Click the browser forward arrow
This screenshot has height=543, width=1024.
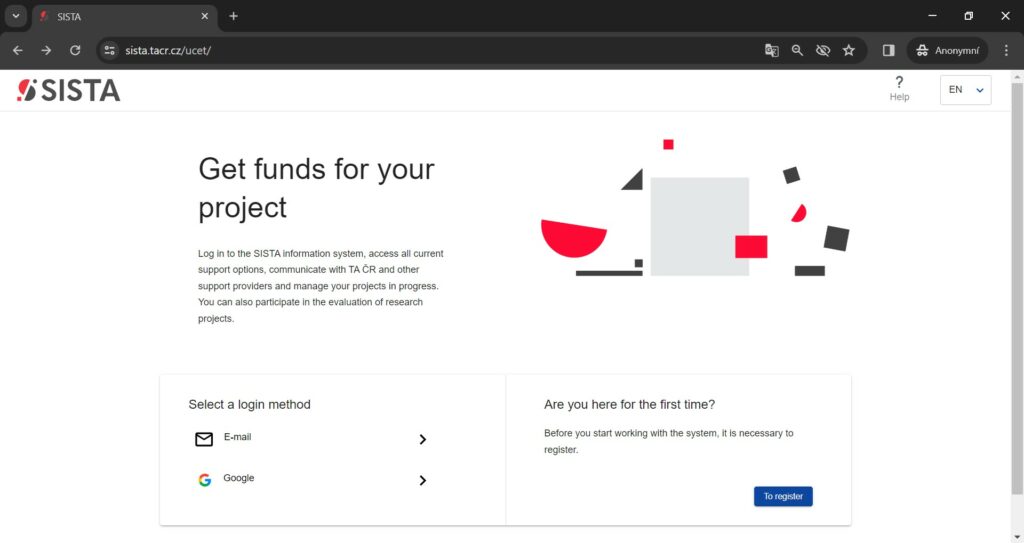(46, 50)
